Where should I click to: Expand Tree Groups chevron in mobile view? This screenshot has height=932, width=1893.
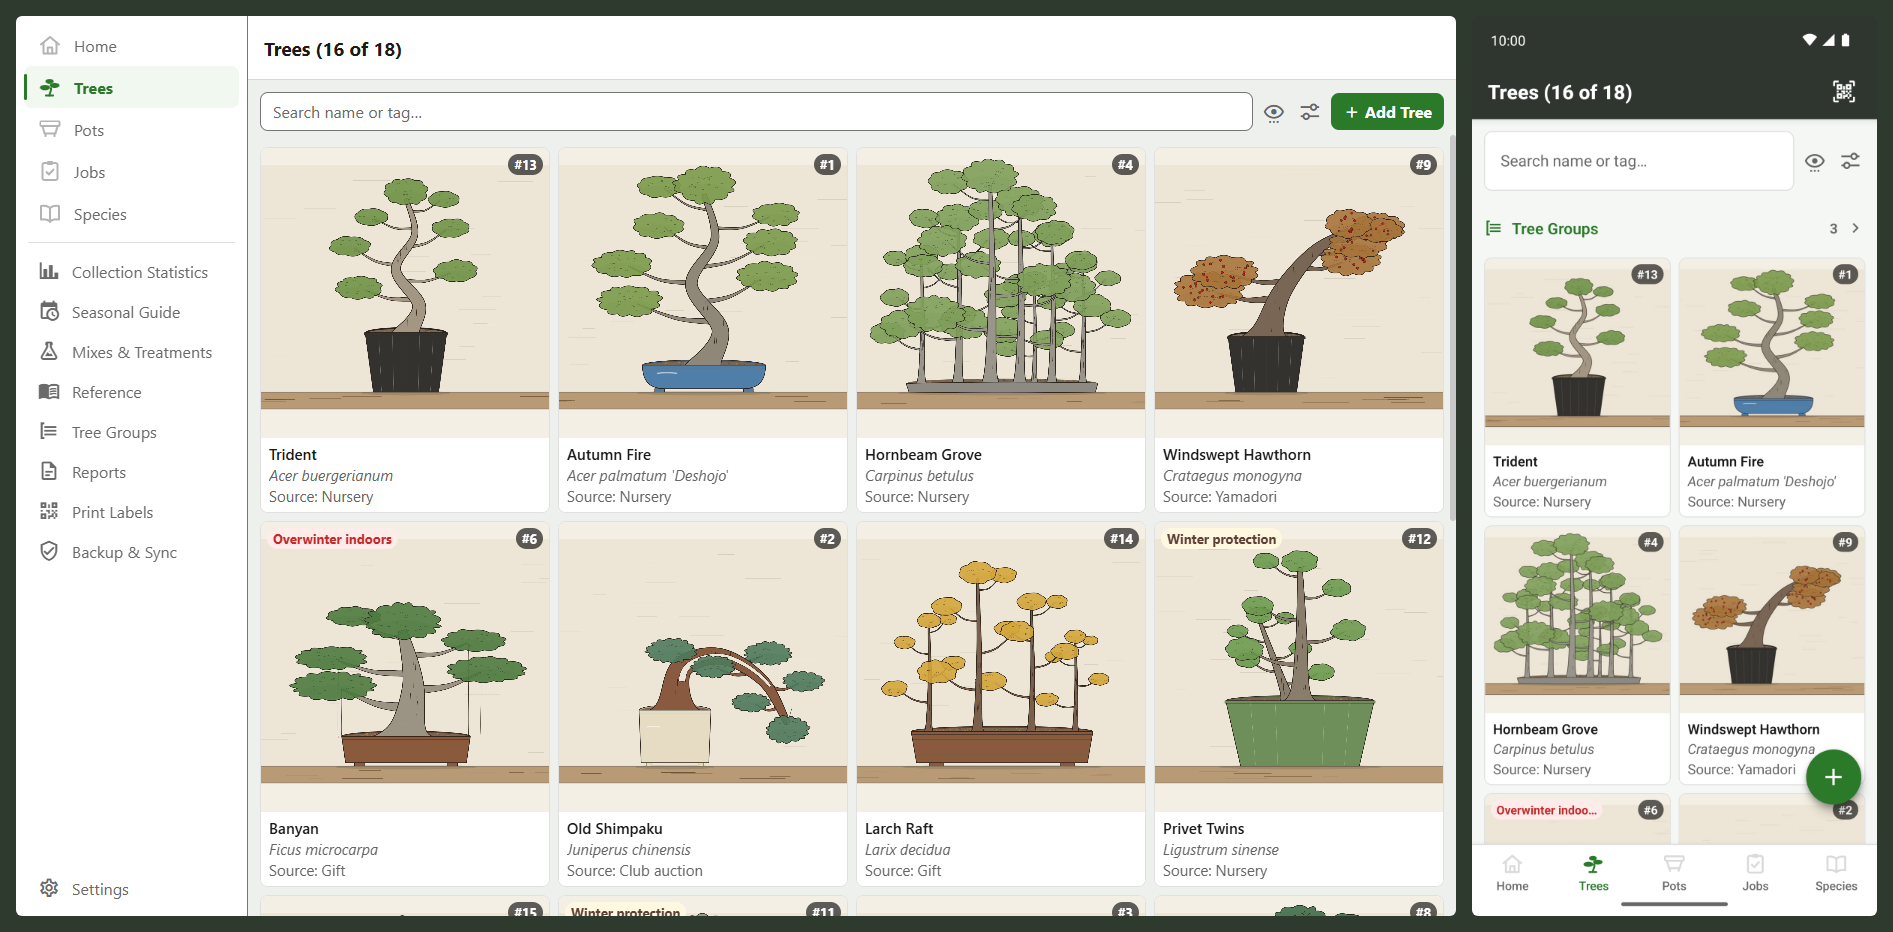(1855, 228)
